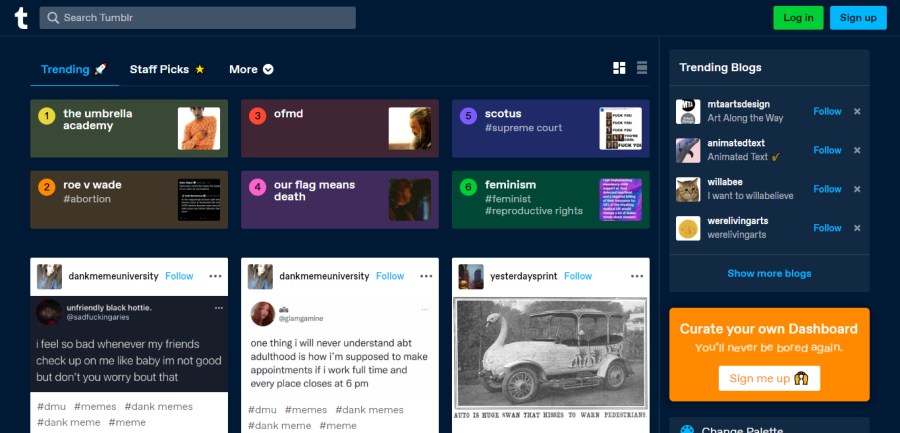The width and height of the screenshot is (900, 433).
Task: Open our flag means death topic
Action: [340, 200]
